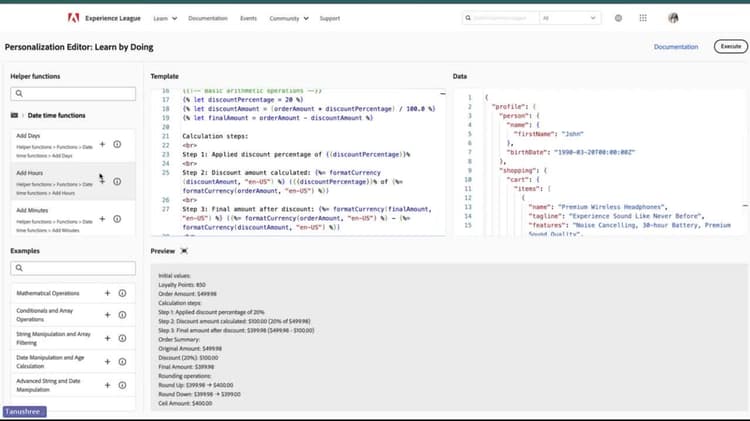Open the Experience League home link
Screen dimensions: 750x421
(113, 18)
